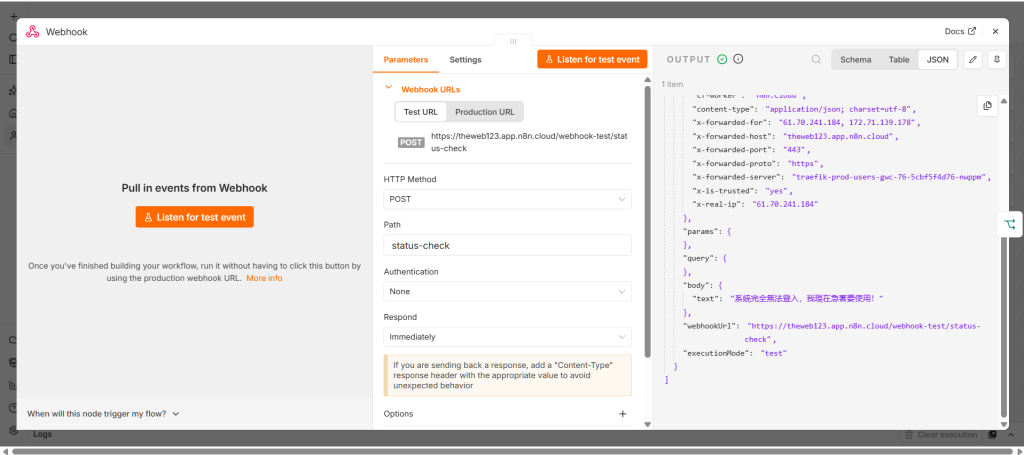Click the "x-forwarded-proto" value https
1024x455 pixels.
click(805, 163)
